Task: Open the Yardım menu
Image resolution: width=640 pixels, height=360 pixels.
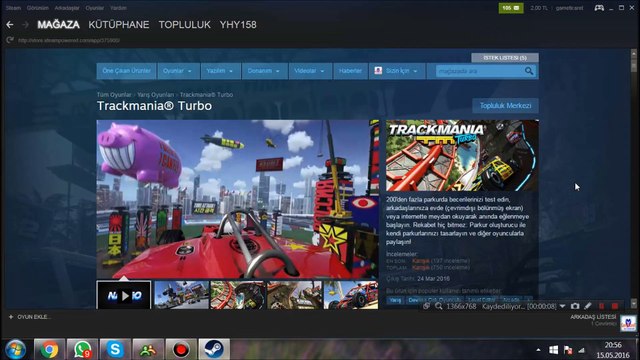Action: [x=118, y=8]
